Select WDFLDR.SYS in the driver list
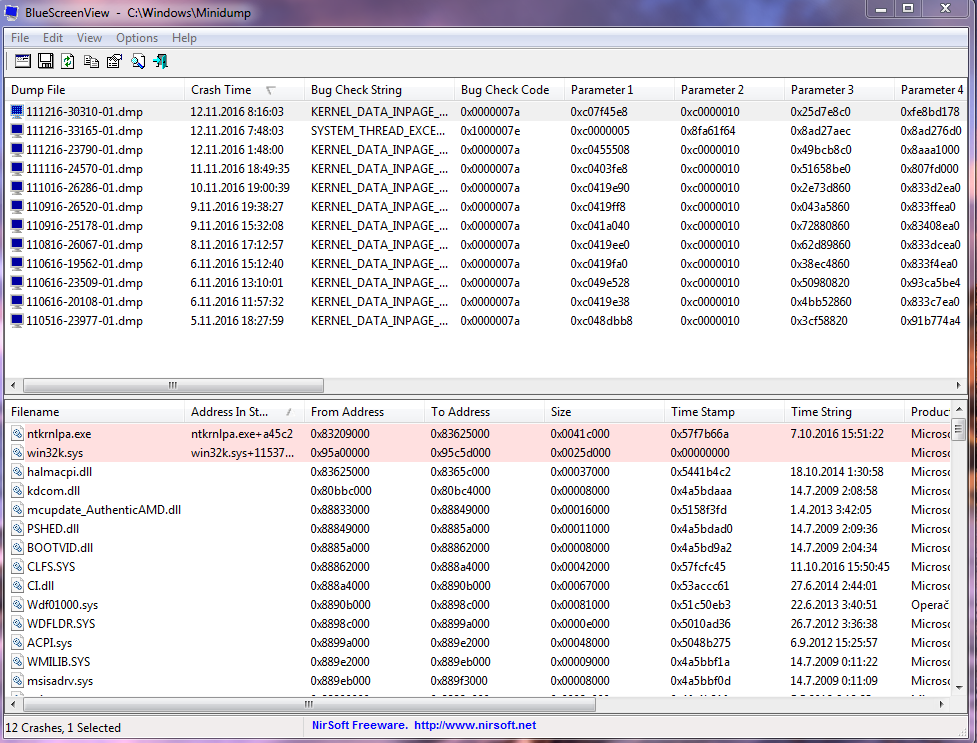This screenshot has width=977, height=743. tap(61, 624)
